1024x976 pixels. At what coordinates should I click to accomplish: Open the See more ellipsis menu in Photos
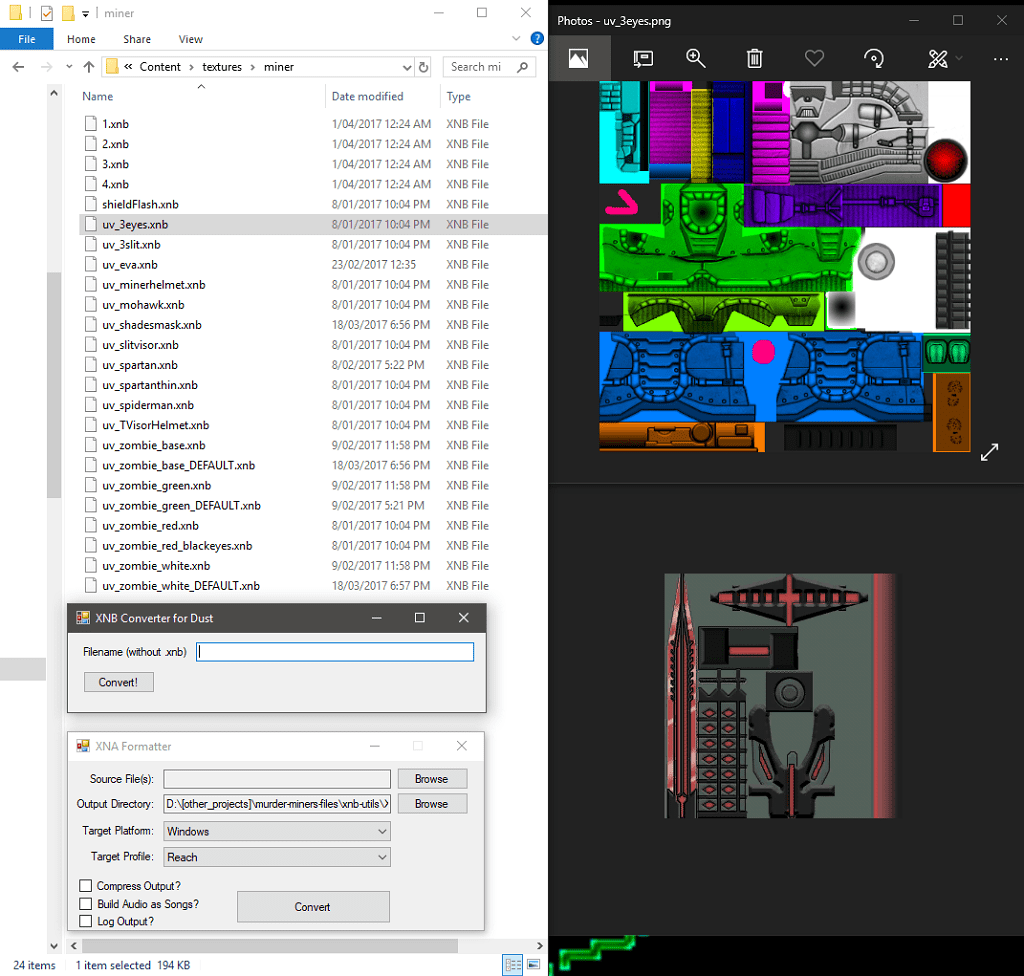coord(1000,59)
